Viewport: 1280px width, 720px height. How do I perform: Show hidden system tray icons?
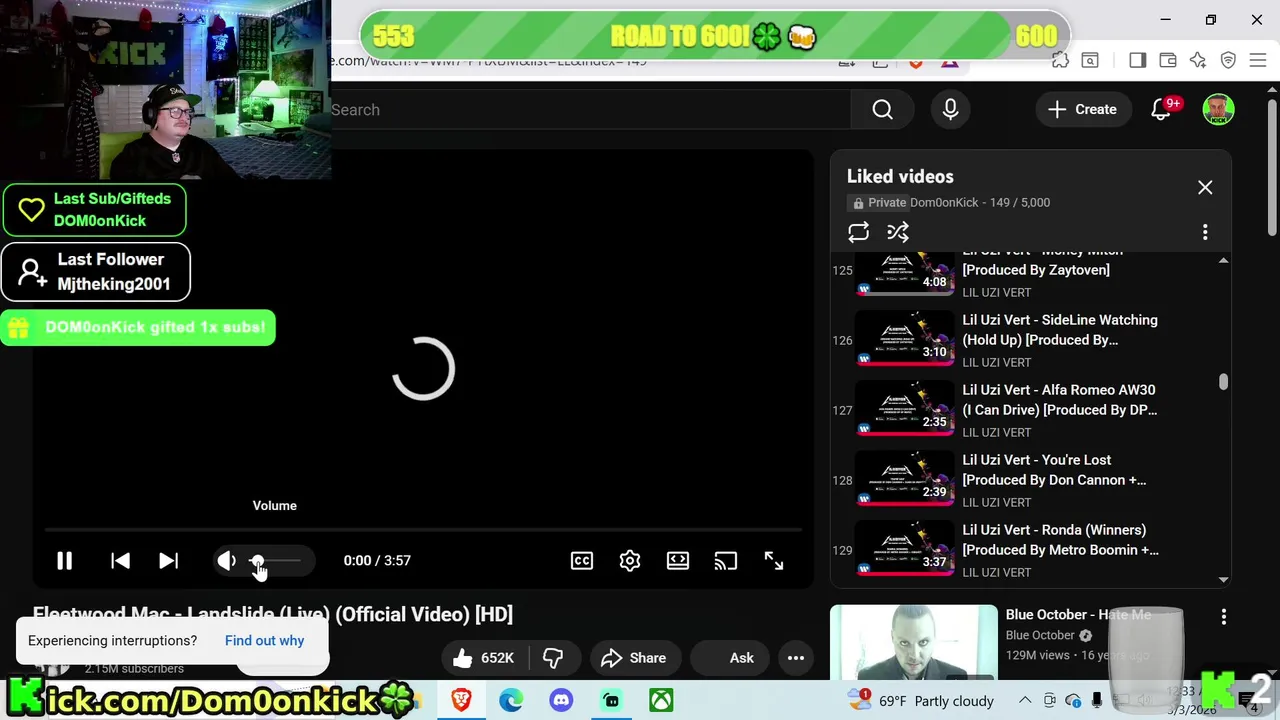[1024, 700]
